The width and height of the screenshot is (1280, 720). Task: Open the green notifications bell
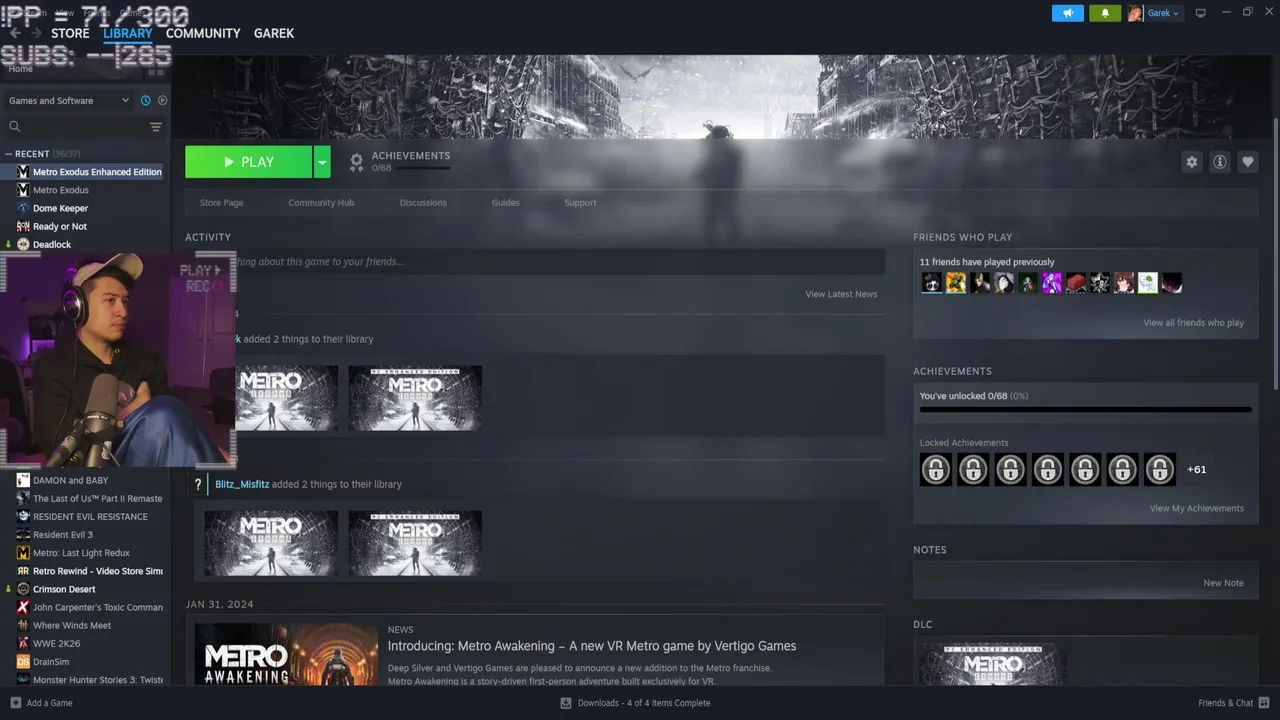click(1105, 13)
